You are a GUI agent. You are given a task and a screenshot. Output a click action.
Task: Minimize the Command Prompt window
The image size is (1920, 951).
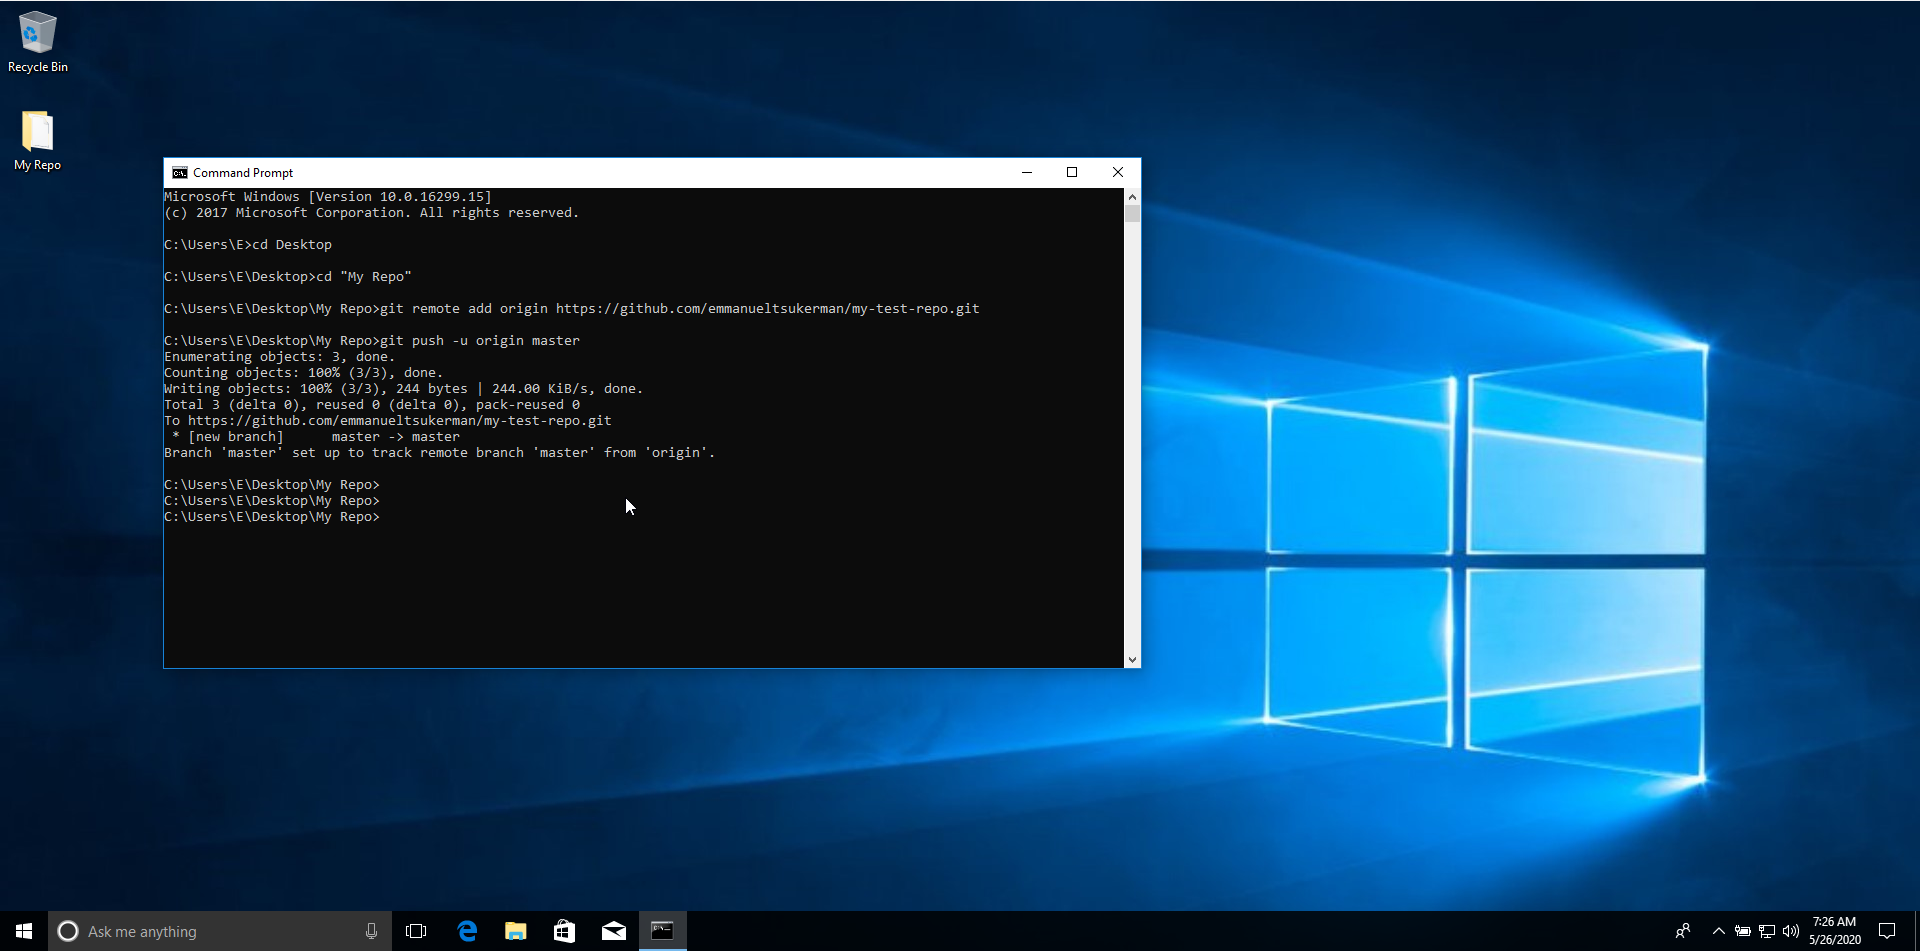(1026, 172)
